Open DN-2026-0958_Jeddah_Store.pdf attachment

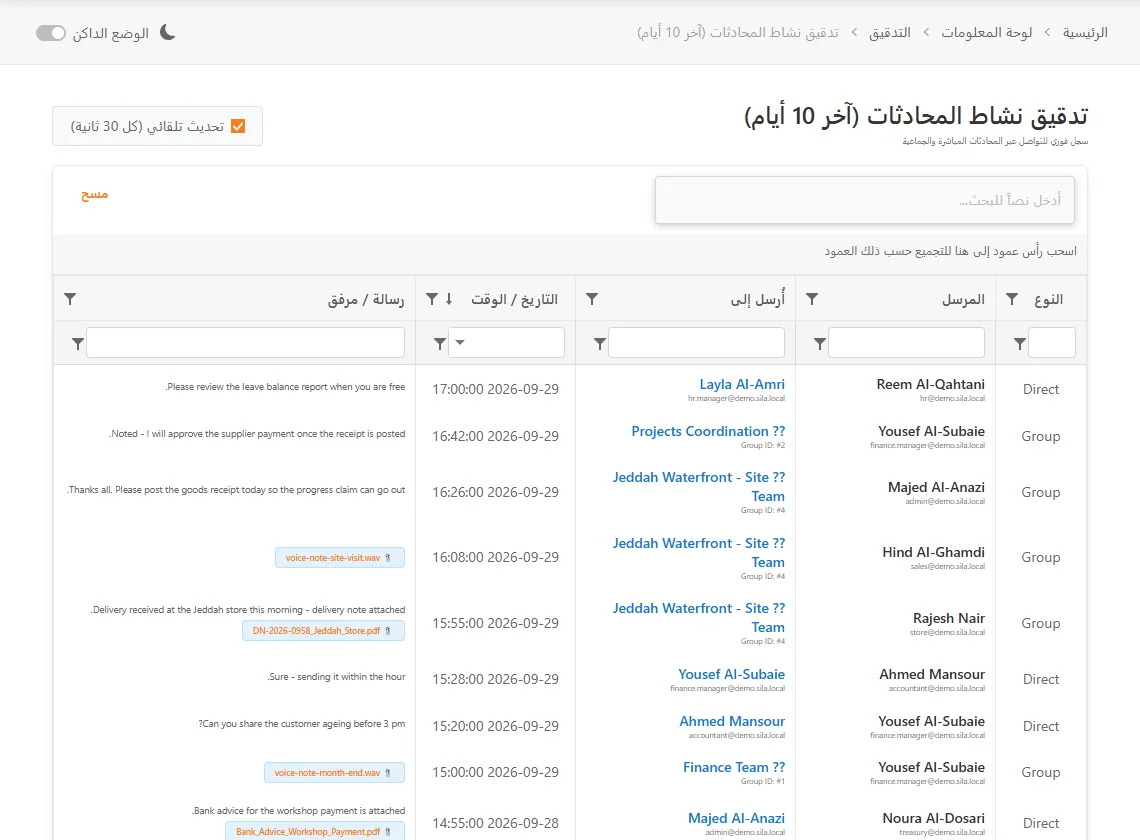(x=324, y=631)
